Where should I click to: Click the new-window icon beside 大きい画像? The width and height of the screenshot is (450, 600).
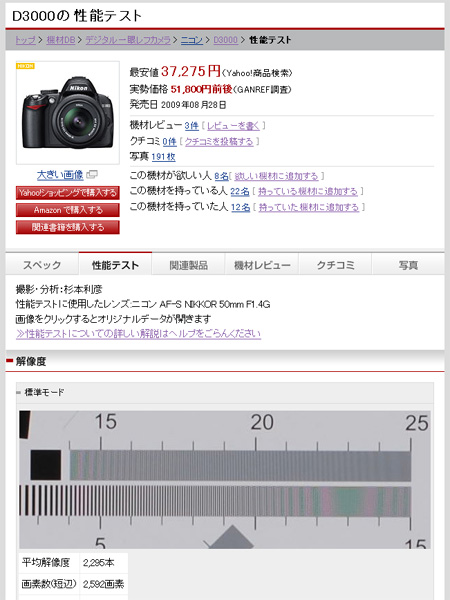click(x=92, y=175)
